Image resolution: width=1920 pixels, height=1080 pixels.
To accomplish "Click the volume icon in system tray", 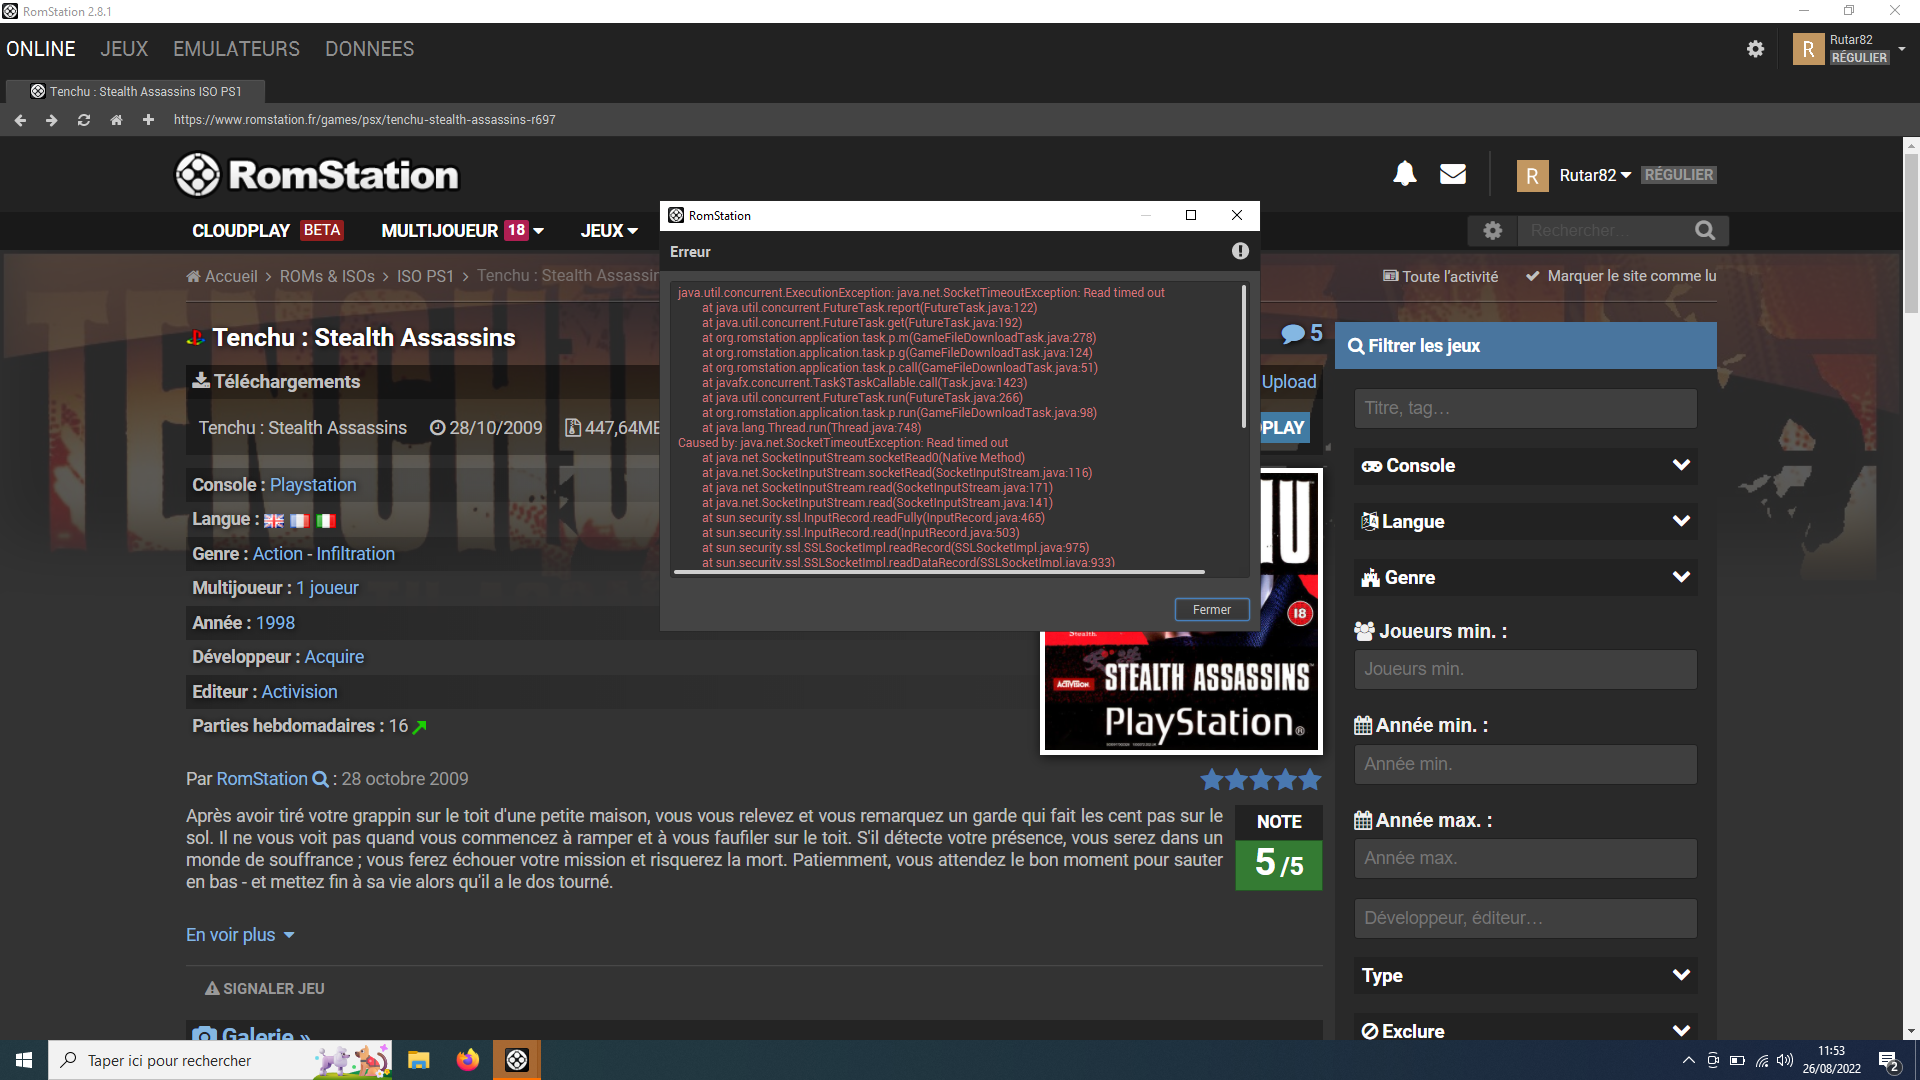I will tap(1785, 1060).
